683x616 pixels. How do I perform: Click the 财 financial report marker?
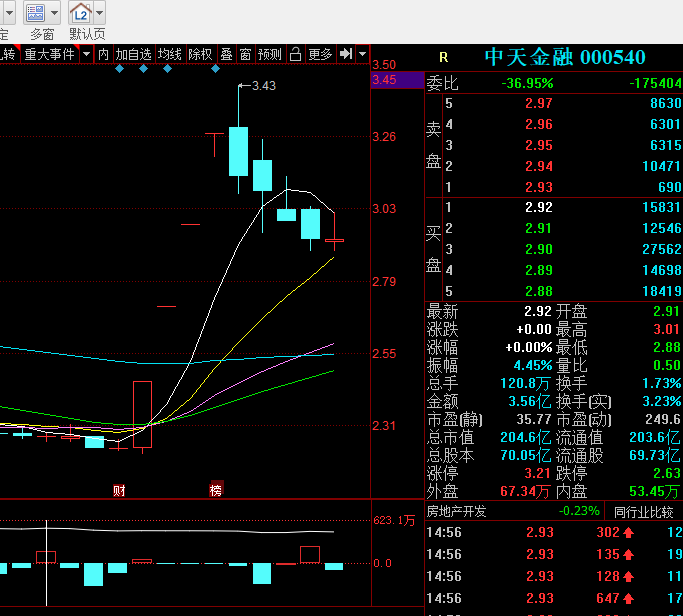[119, 491]
